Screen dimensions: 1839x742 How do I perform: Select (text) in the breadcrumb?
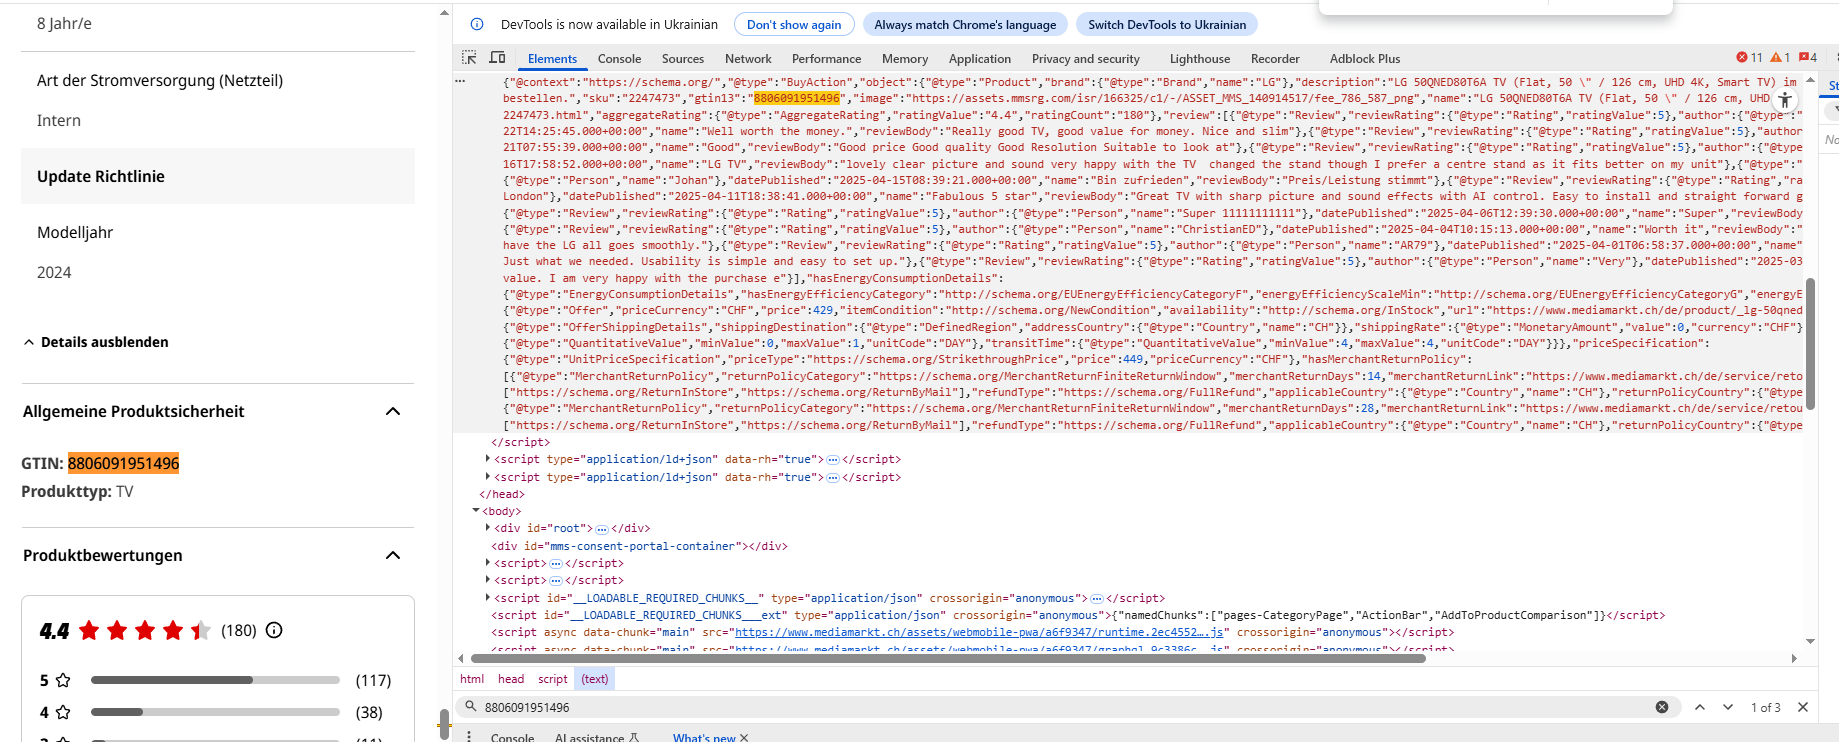coord(595,679)
